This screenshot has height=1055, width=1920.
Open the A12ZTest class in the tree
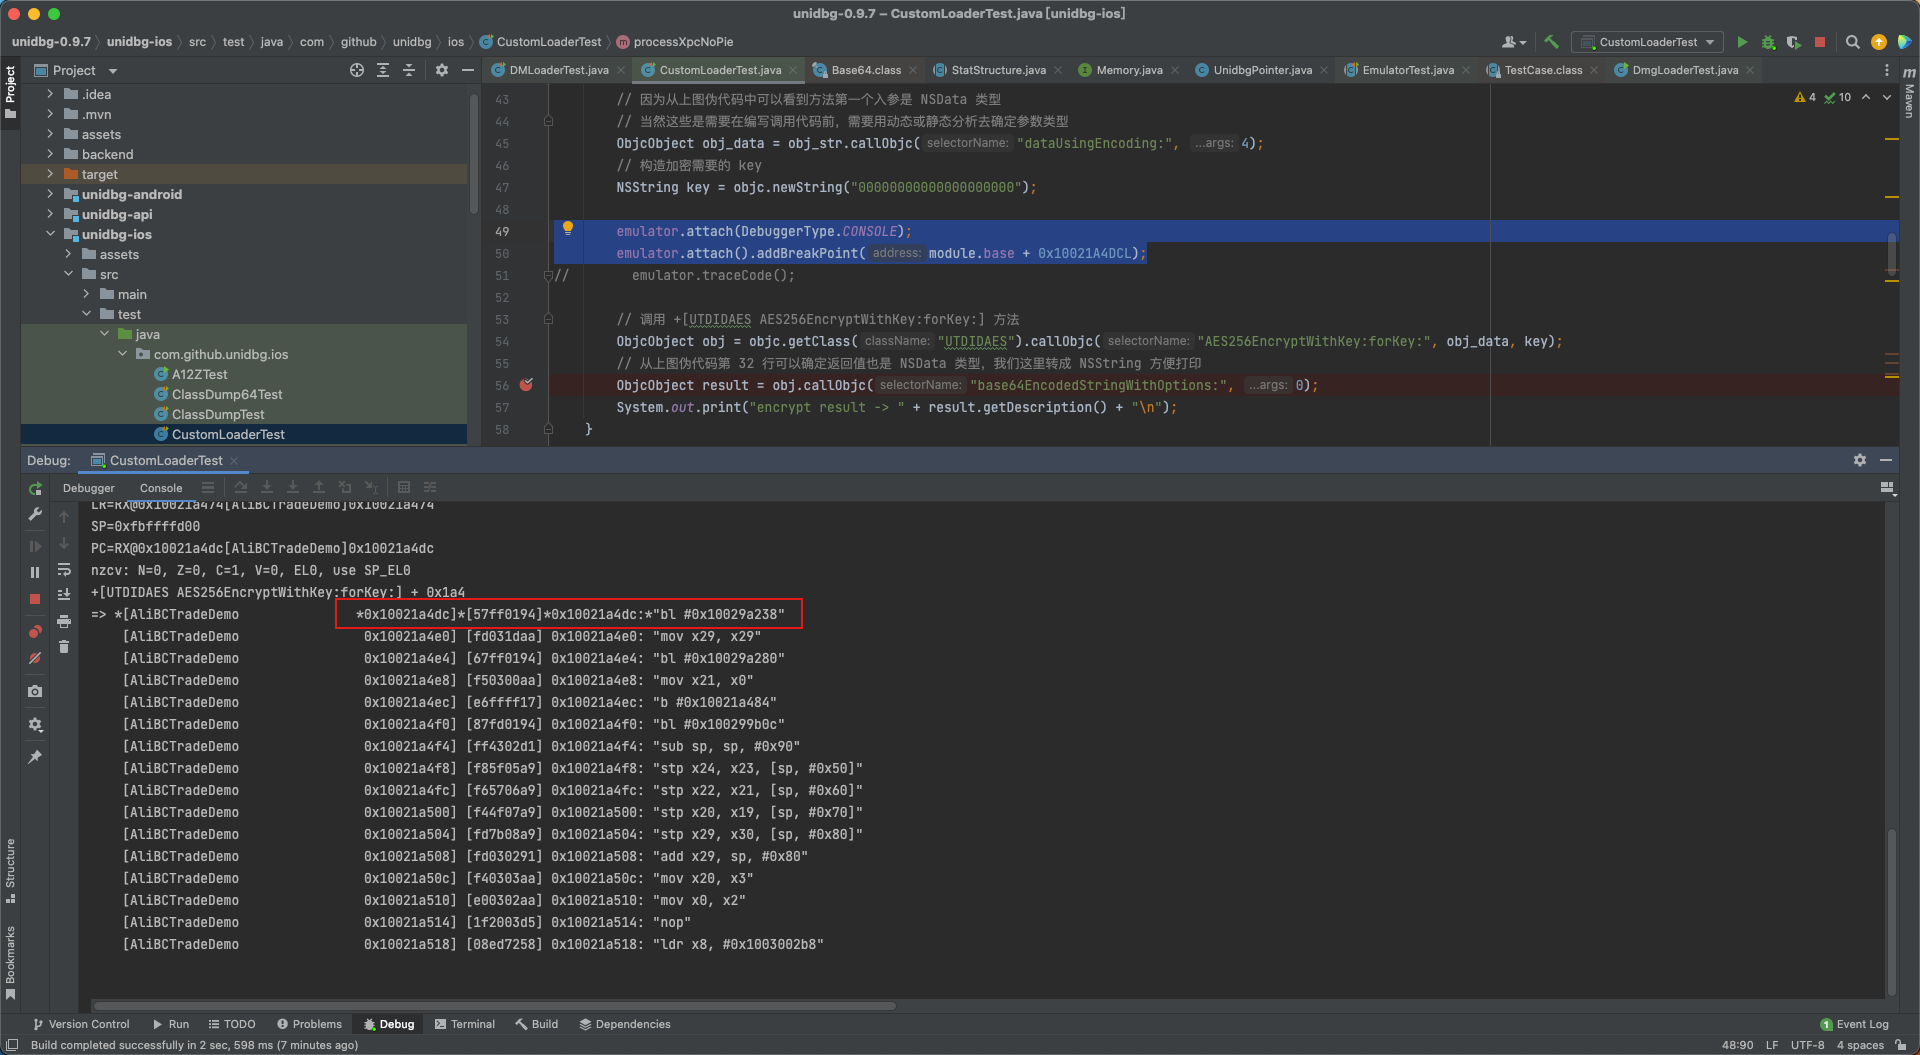[x=199, y=374]
